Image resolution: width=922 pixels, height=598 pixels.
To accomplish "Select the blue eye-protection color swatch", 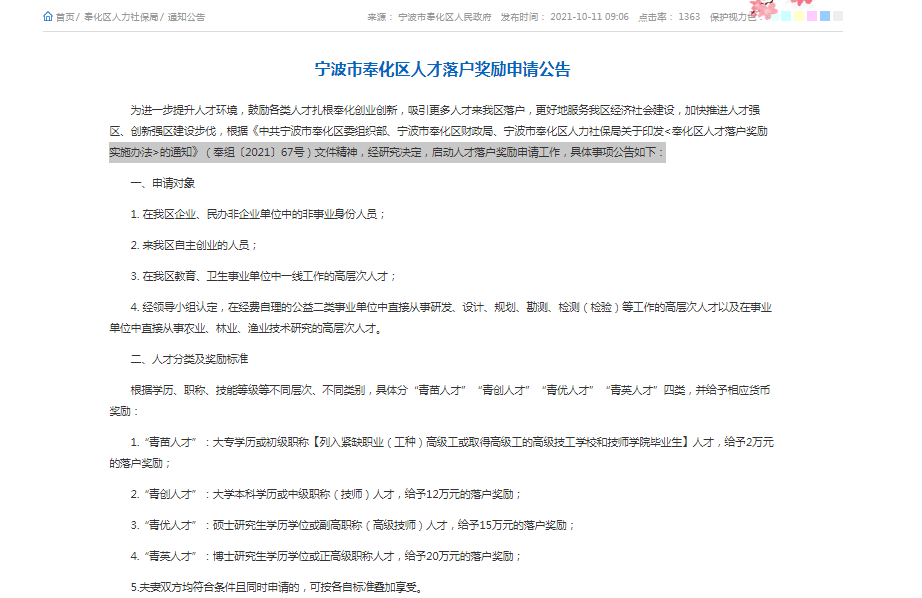I will click(824, 16).
